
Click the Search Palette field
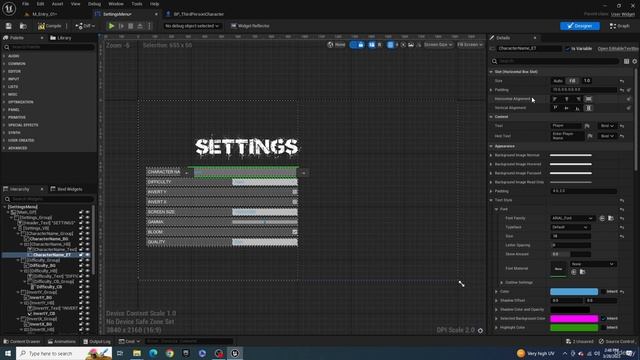click(49, 47)
